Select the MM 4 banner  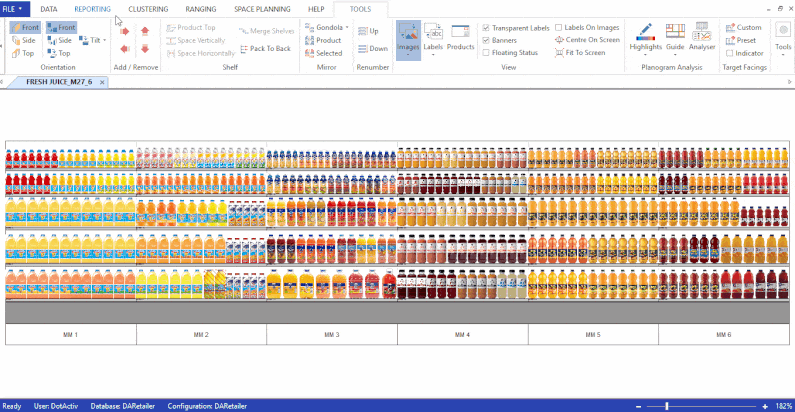point(462,335)
